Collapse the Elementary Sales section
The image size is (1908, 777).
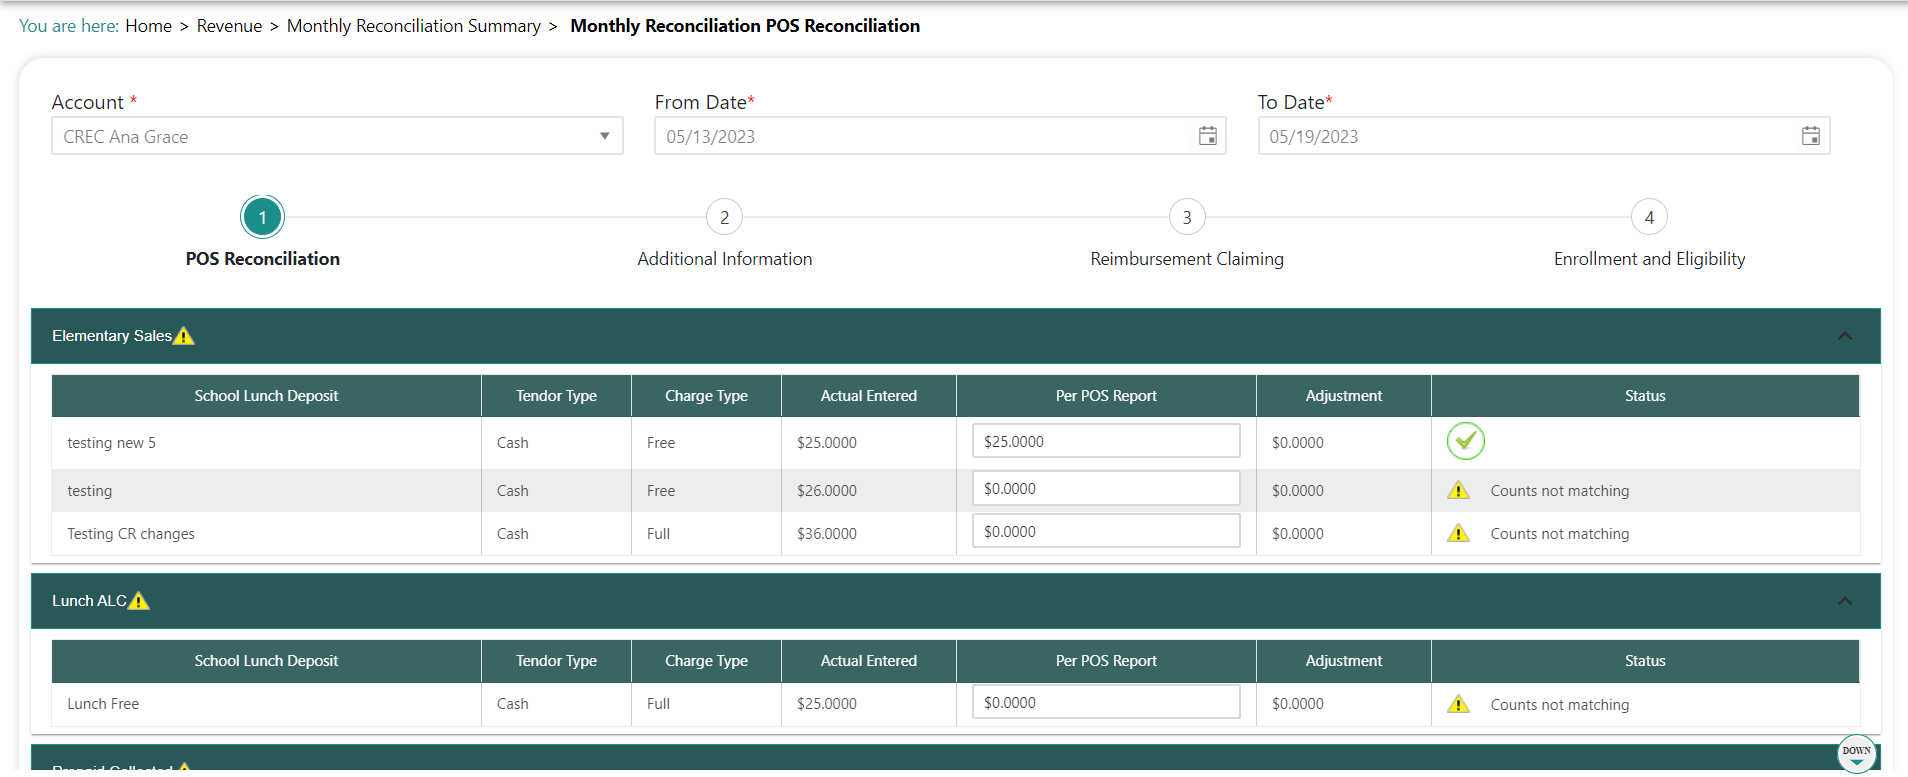coord(1844,336)
